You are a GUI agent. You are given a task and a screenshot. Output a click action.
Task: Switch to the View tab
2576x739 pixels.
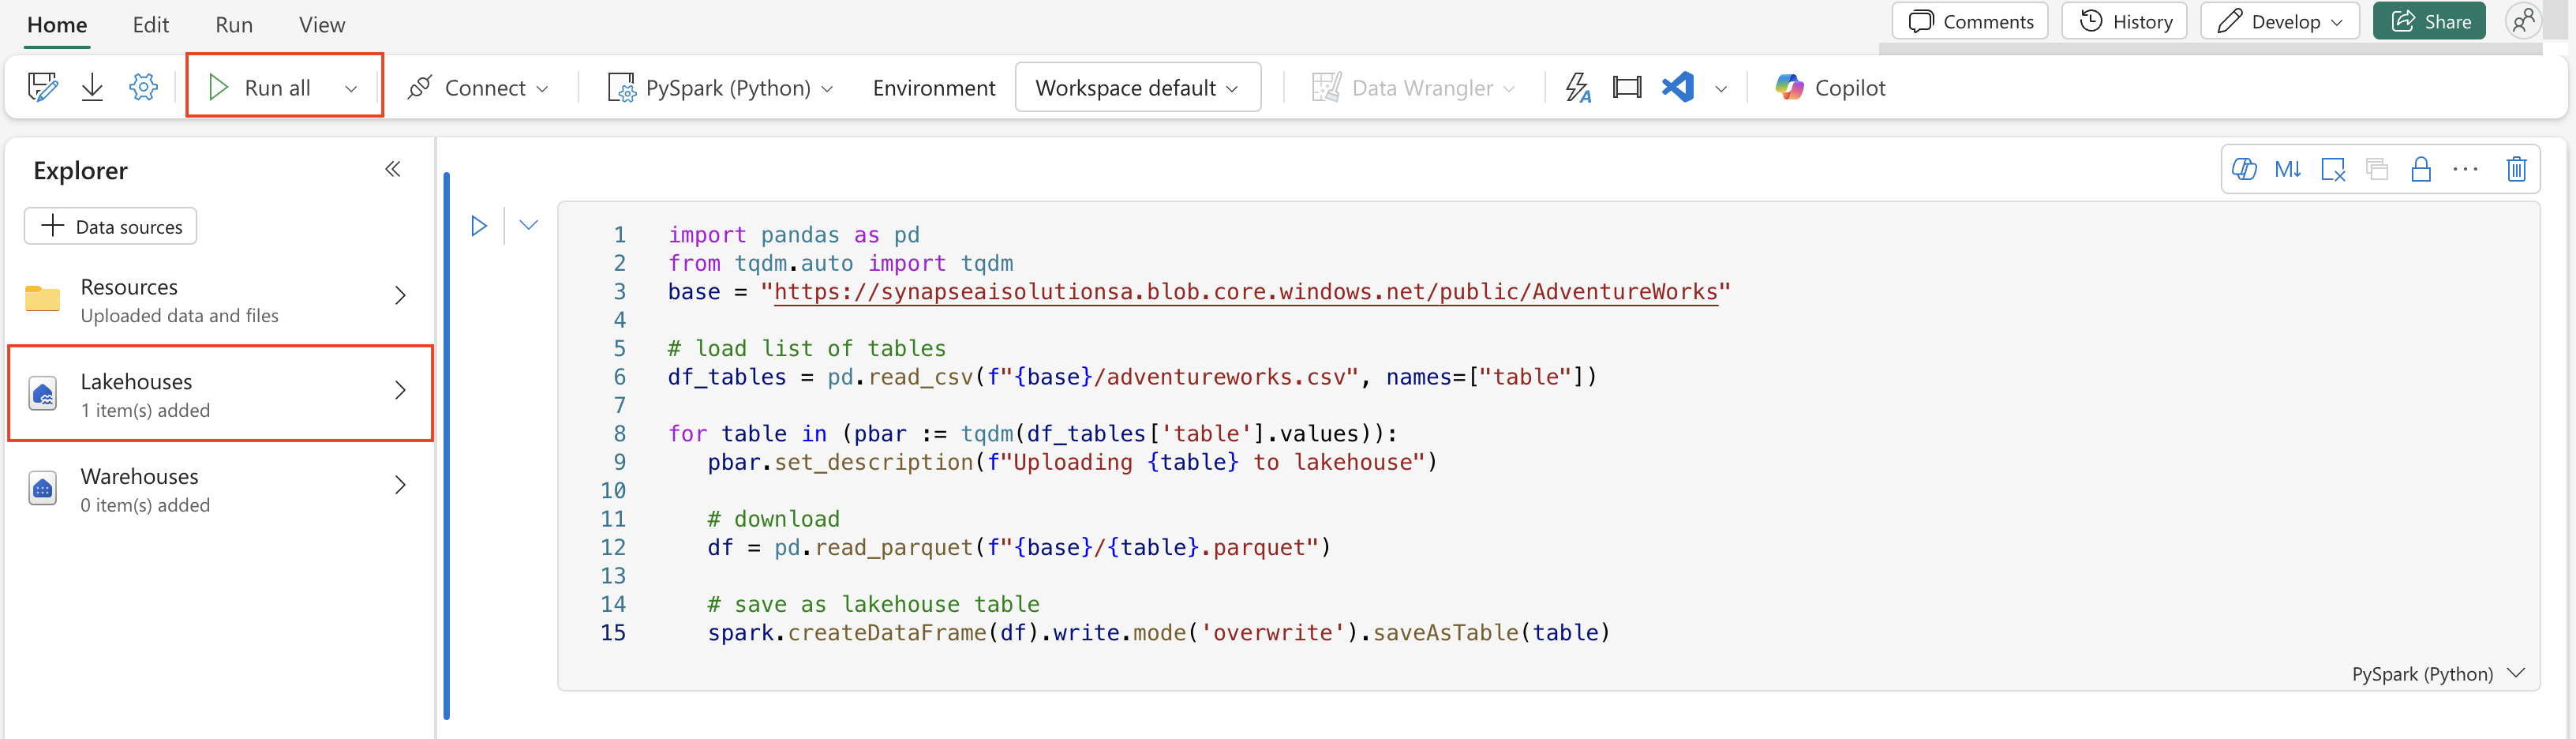click(x=322, y=24)
